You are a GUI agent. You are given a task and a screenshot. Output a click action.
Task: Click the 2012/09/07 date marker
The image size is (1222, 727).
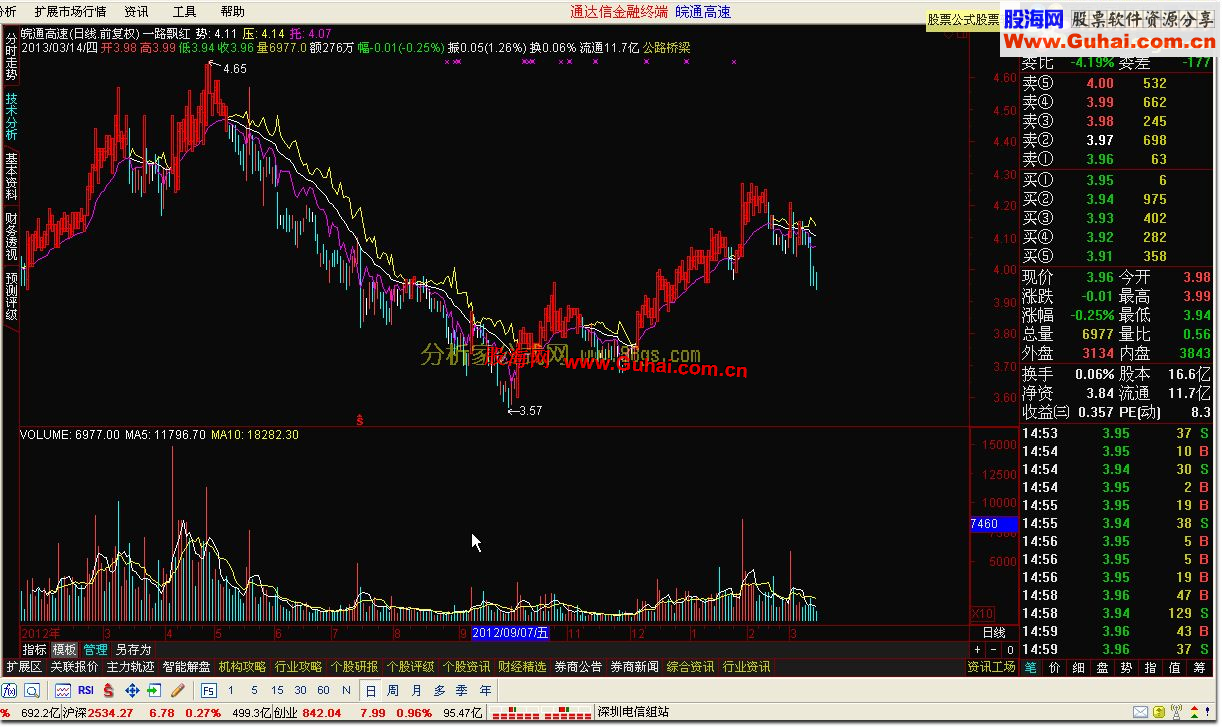(511, 633)
